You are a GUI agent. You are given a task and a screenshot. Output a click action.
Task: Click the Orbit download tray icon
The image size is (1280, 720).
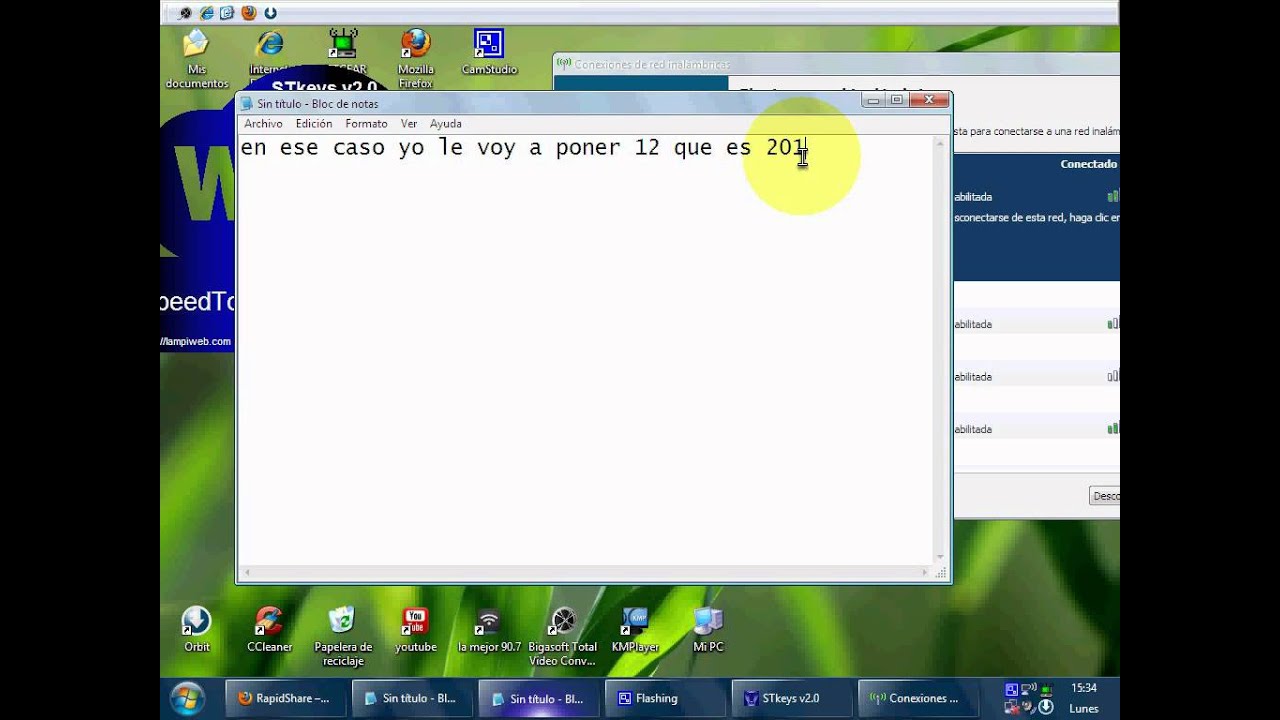1046,707
